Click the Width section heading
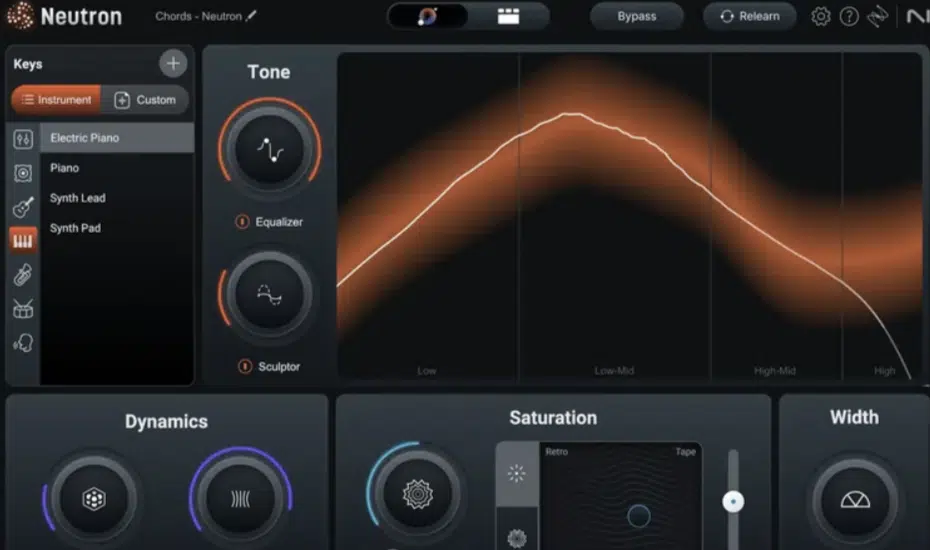The height and width of the screenshot is (550, 930). pyautogui.click(x=854, y=417)
